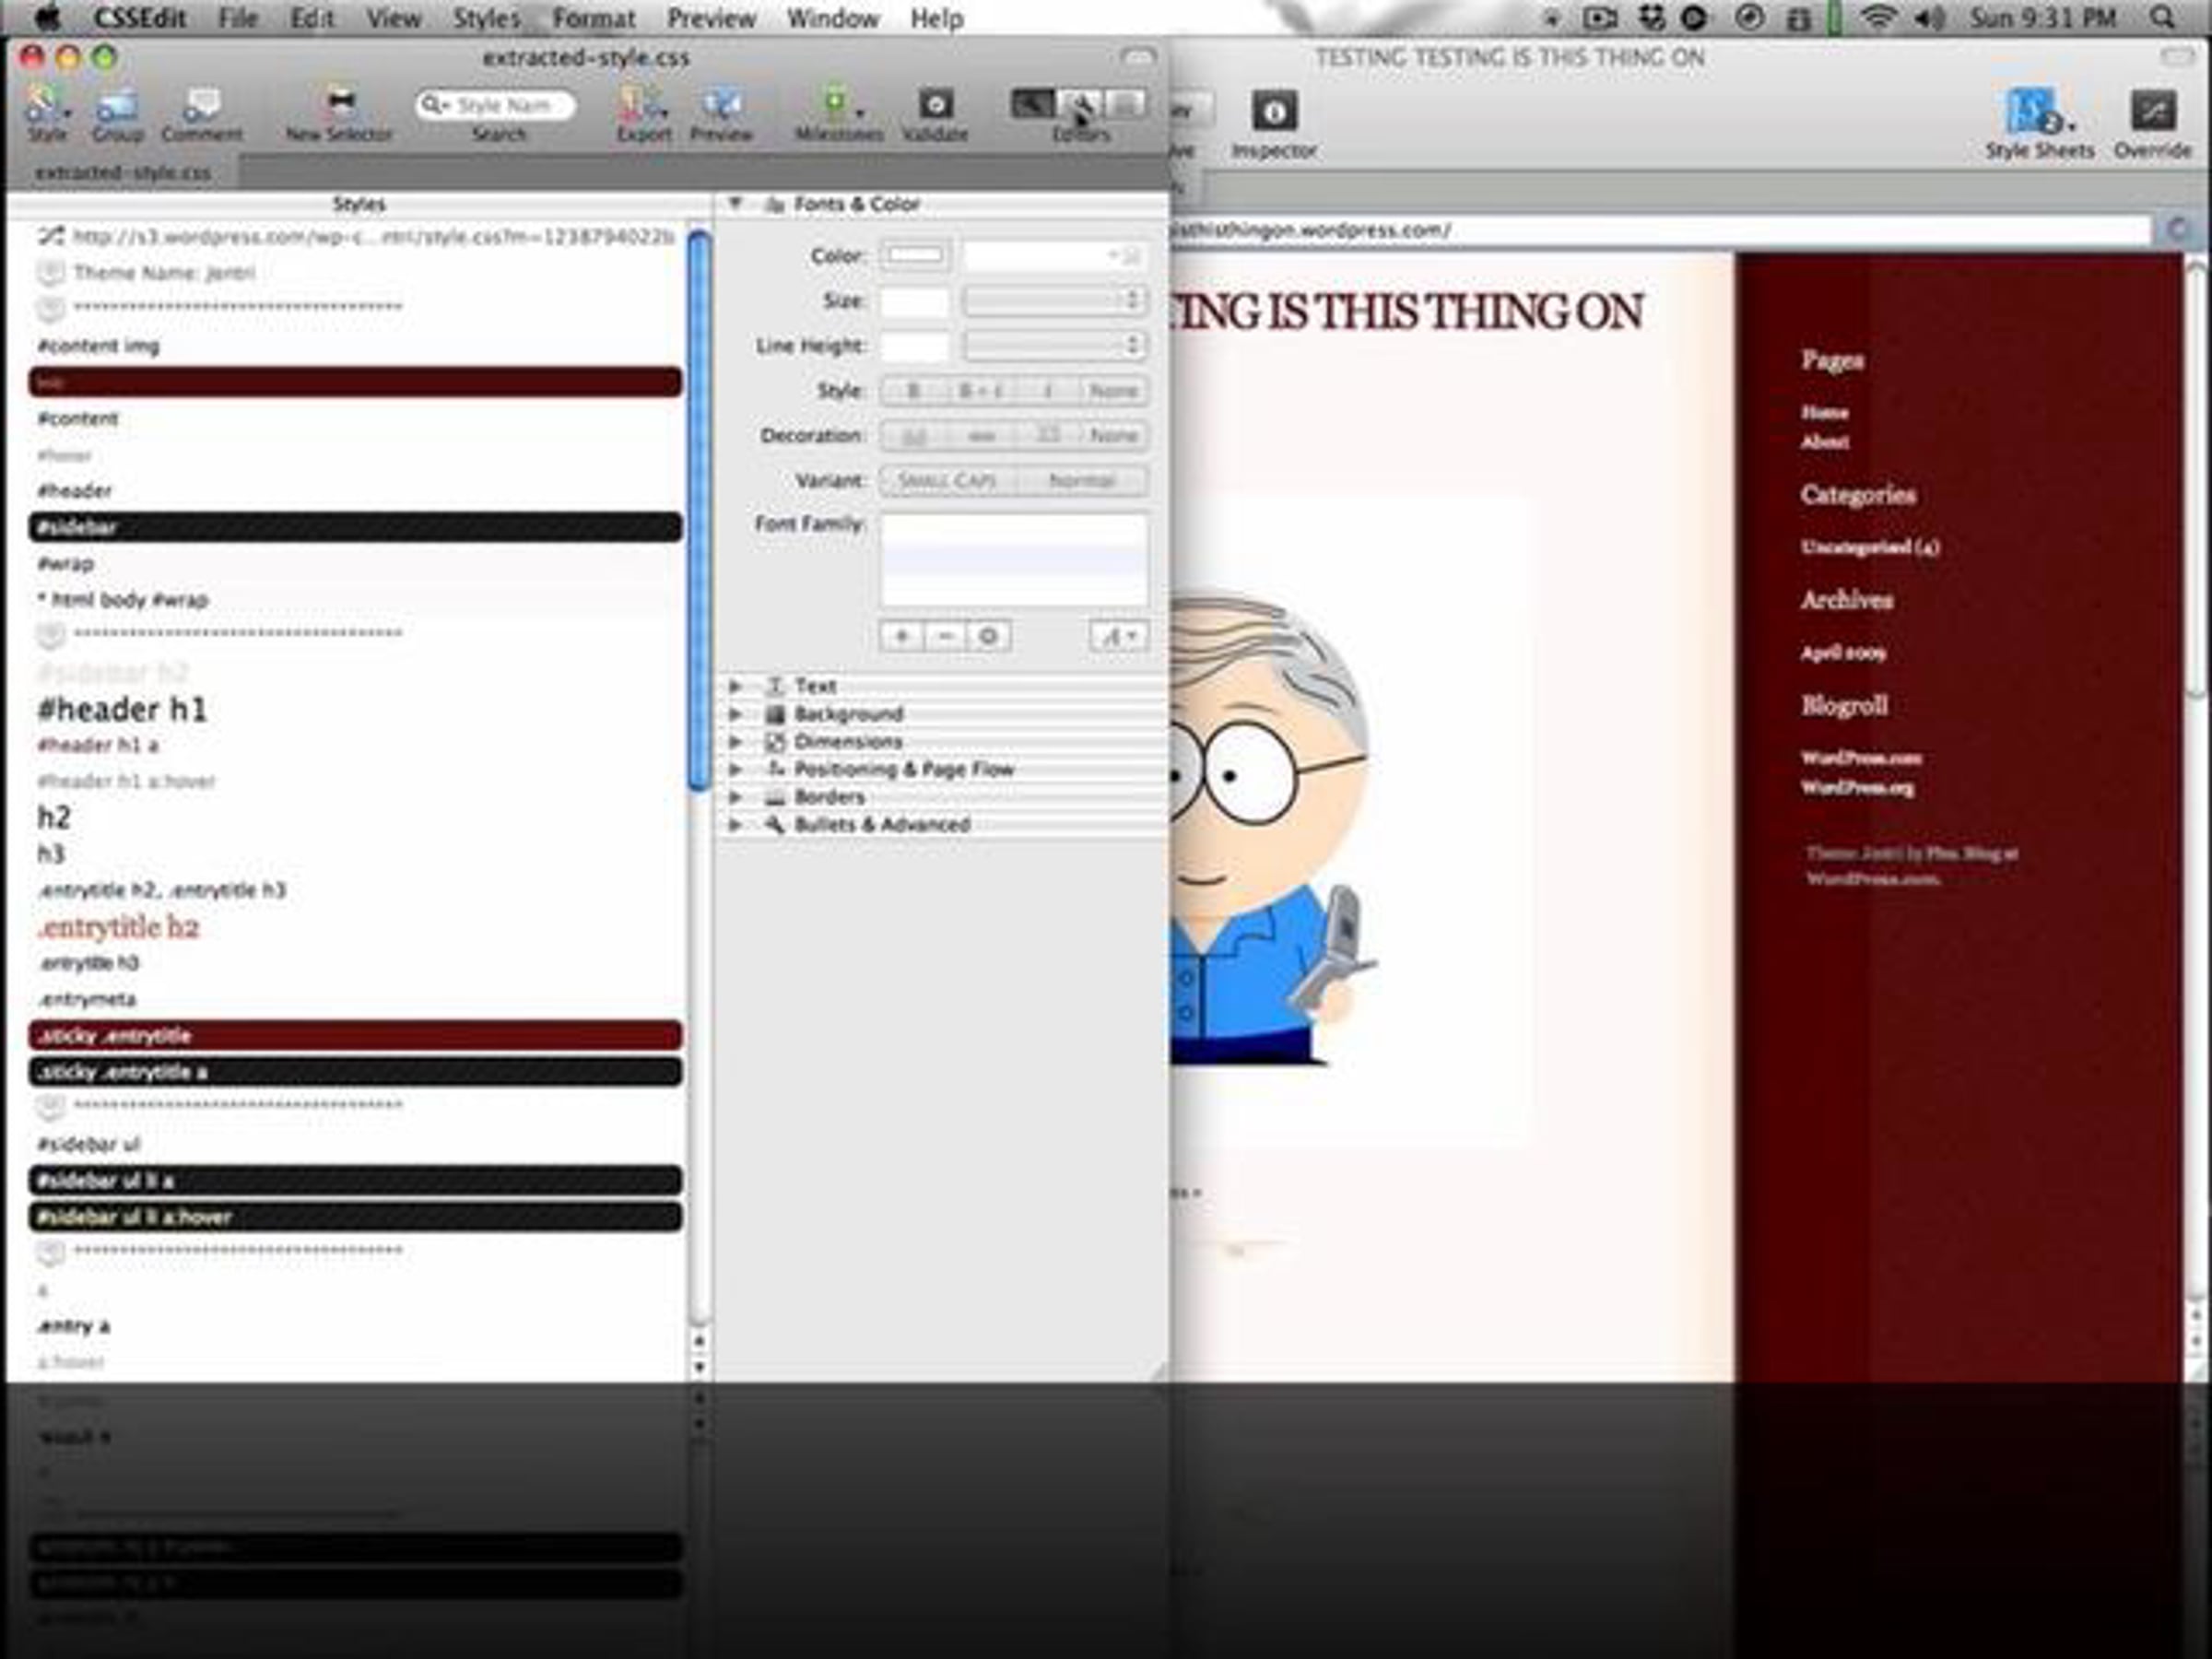Select None in the Decoration row
Image resolution: width=2212 pixels, height=1659 pixels.
tap(1114, 436)
